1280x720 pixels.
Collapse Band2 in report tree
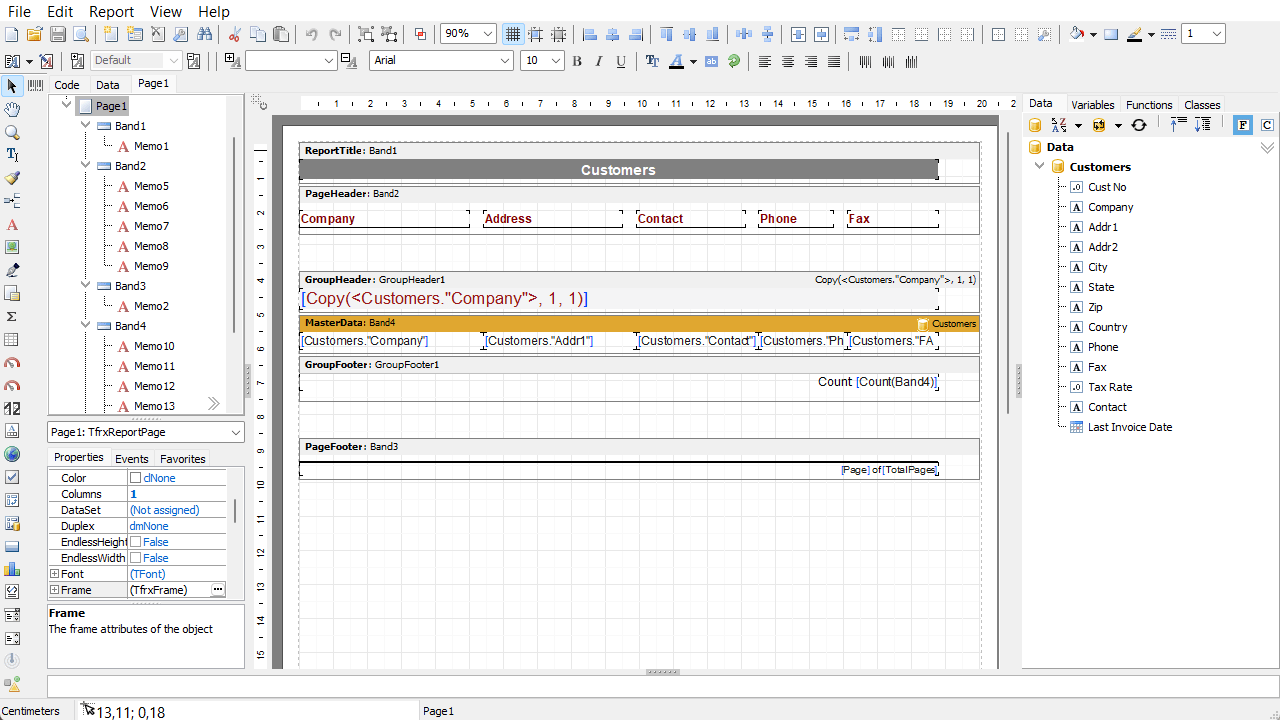point(86,166)
